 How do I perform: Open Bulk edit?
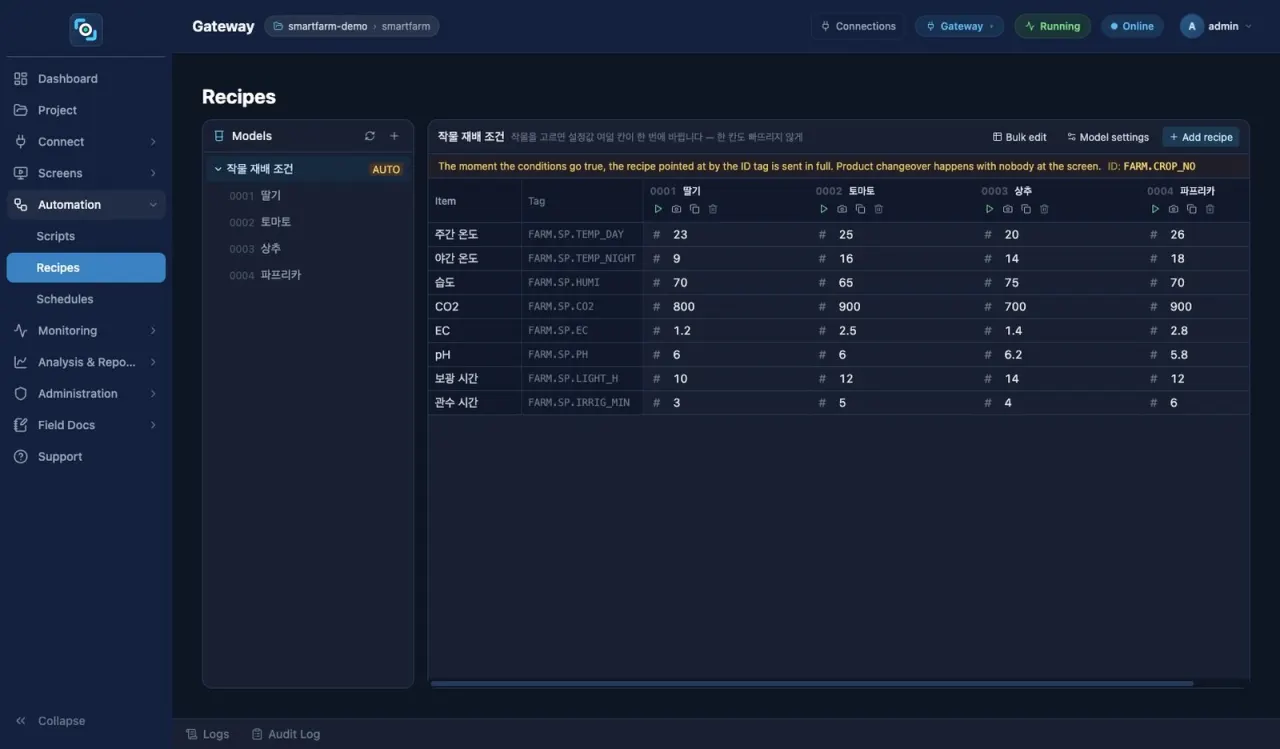tap(1019, 137)
